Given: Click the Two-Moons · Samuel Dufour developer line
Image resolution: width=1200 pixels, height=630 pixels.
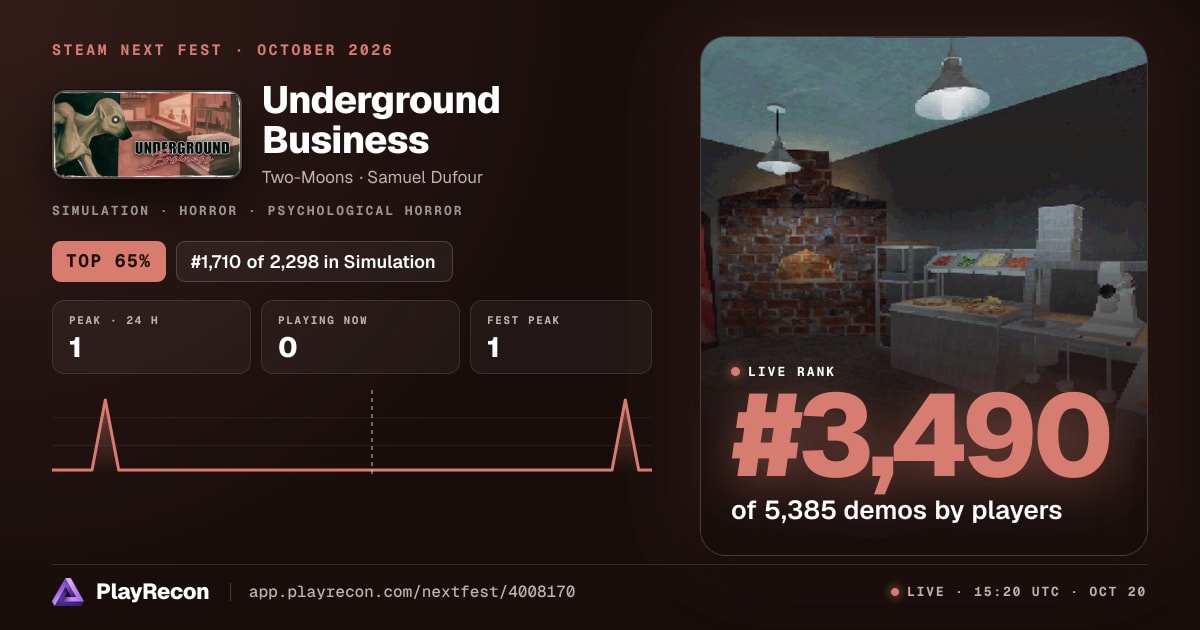Looking at the screenshot, I should point(374,177).
